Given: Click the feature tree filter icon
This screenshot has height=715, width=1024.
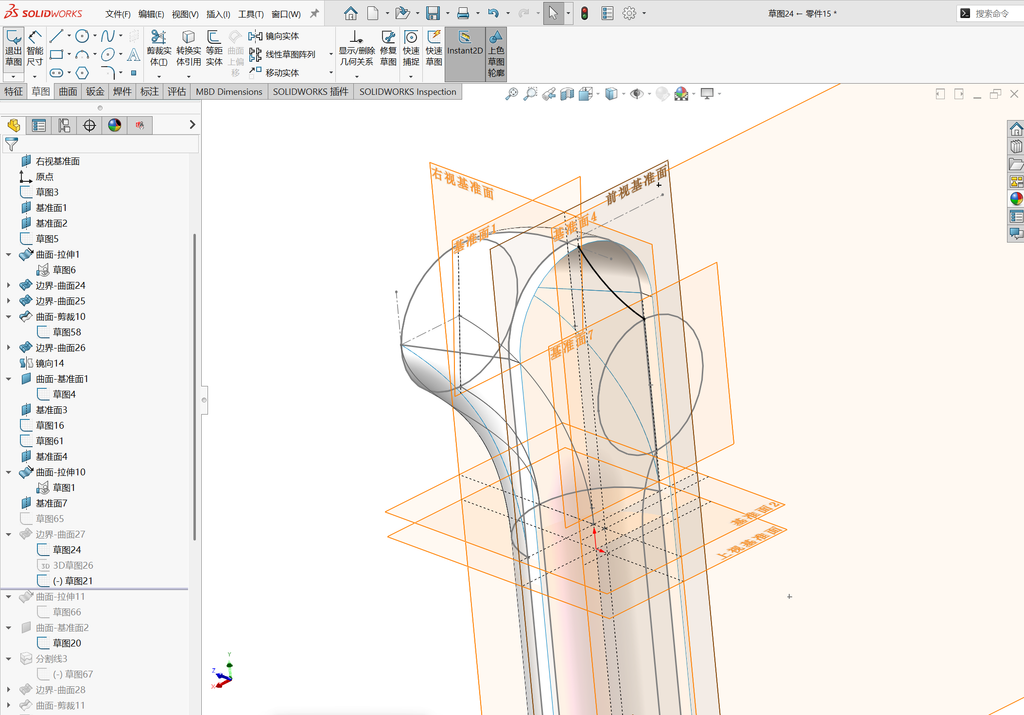Looking at the screenshot, I should tap(11, 144).
